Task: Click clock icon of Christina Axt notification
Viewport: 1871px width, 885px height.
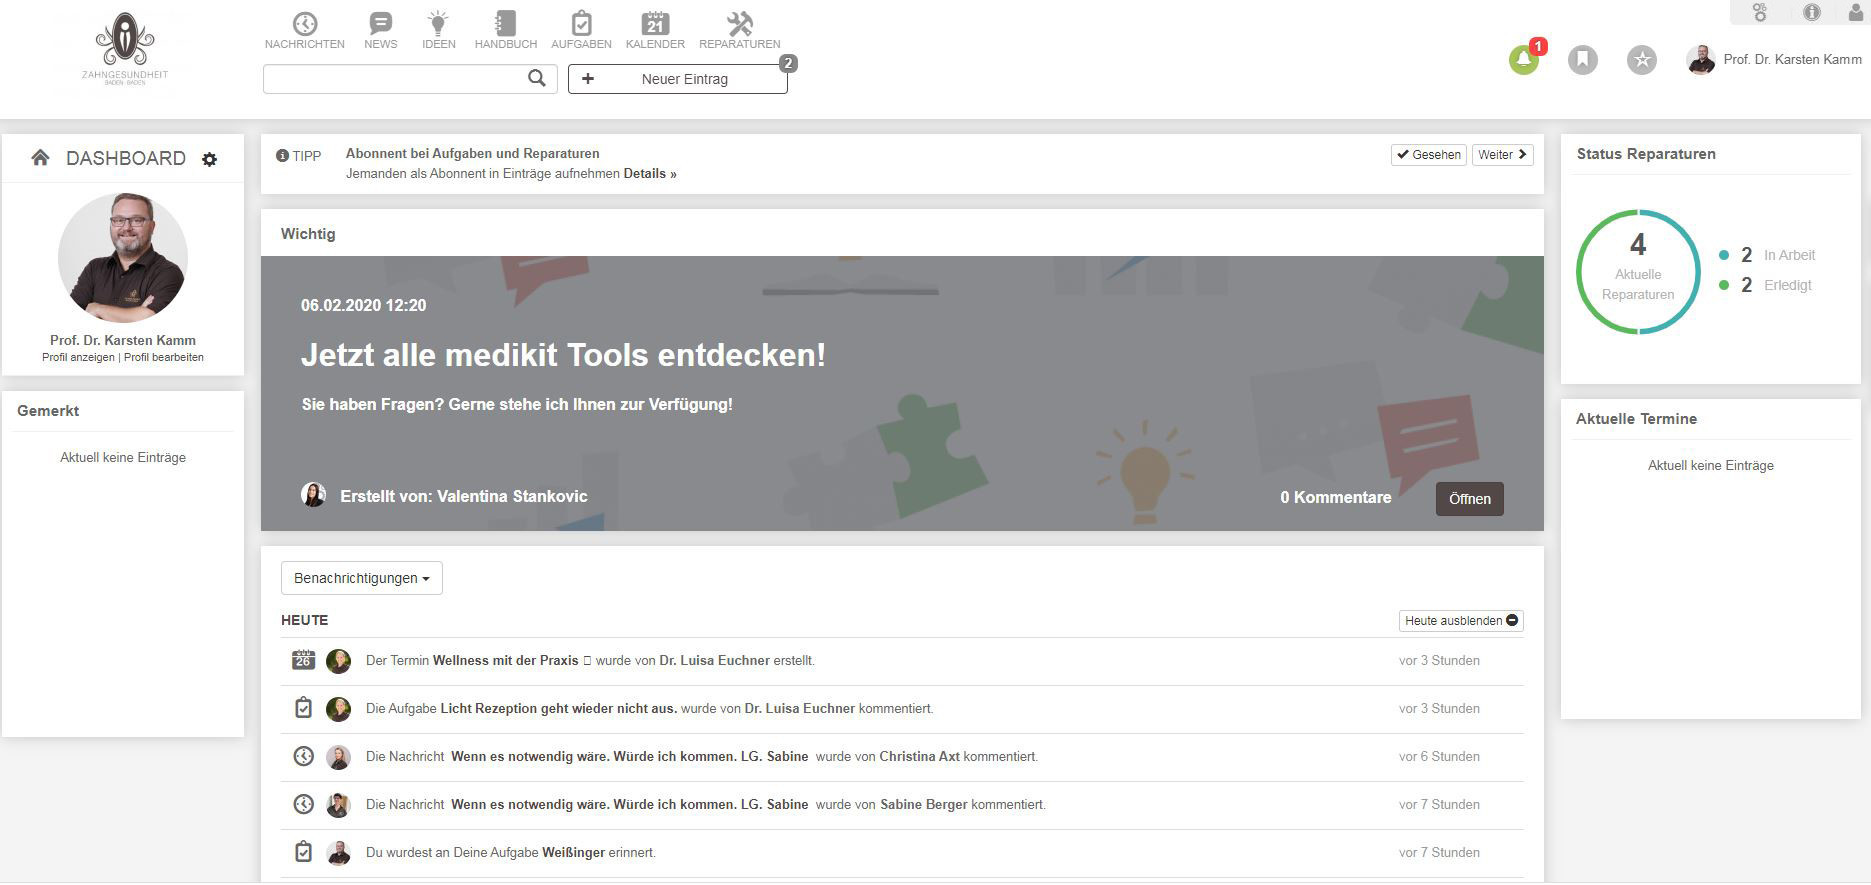Action: (303, 756)
